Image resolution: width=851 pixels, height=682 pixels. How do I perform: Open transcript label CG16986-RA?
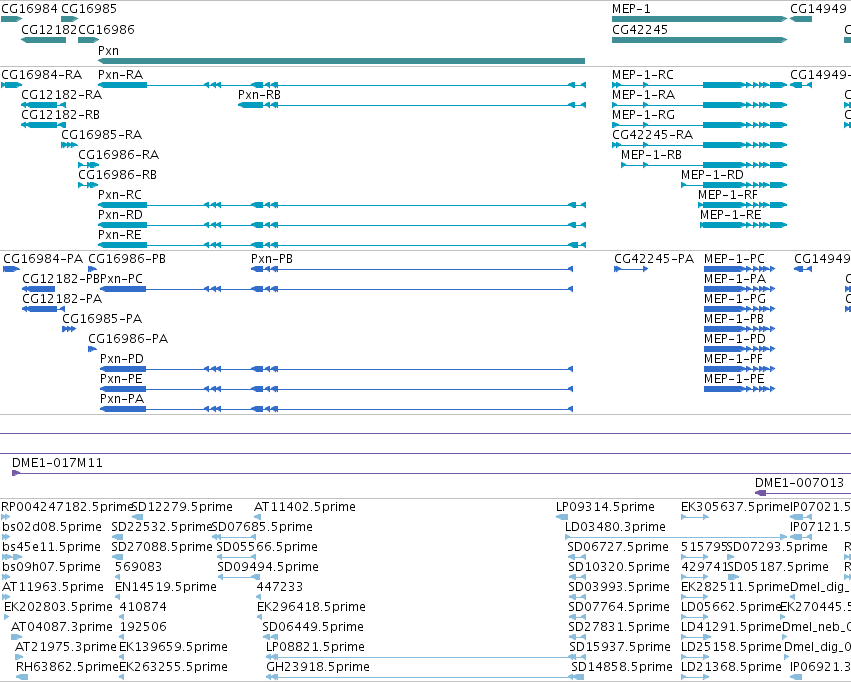119,155
